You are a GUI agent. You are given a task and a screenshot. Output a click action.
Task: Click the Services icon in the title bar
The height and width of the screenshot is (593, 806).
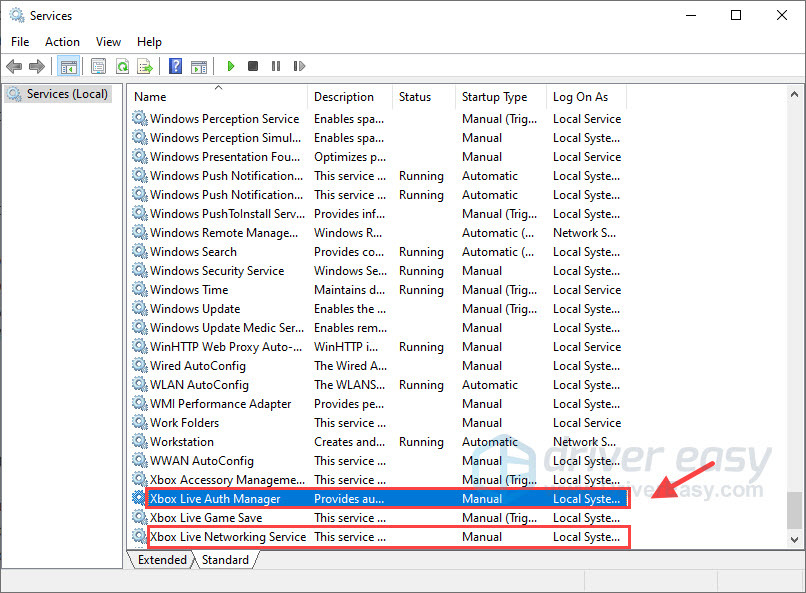tap(17, 15)
